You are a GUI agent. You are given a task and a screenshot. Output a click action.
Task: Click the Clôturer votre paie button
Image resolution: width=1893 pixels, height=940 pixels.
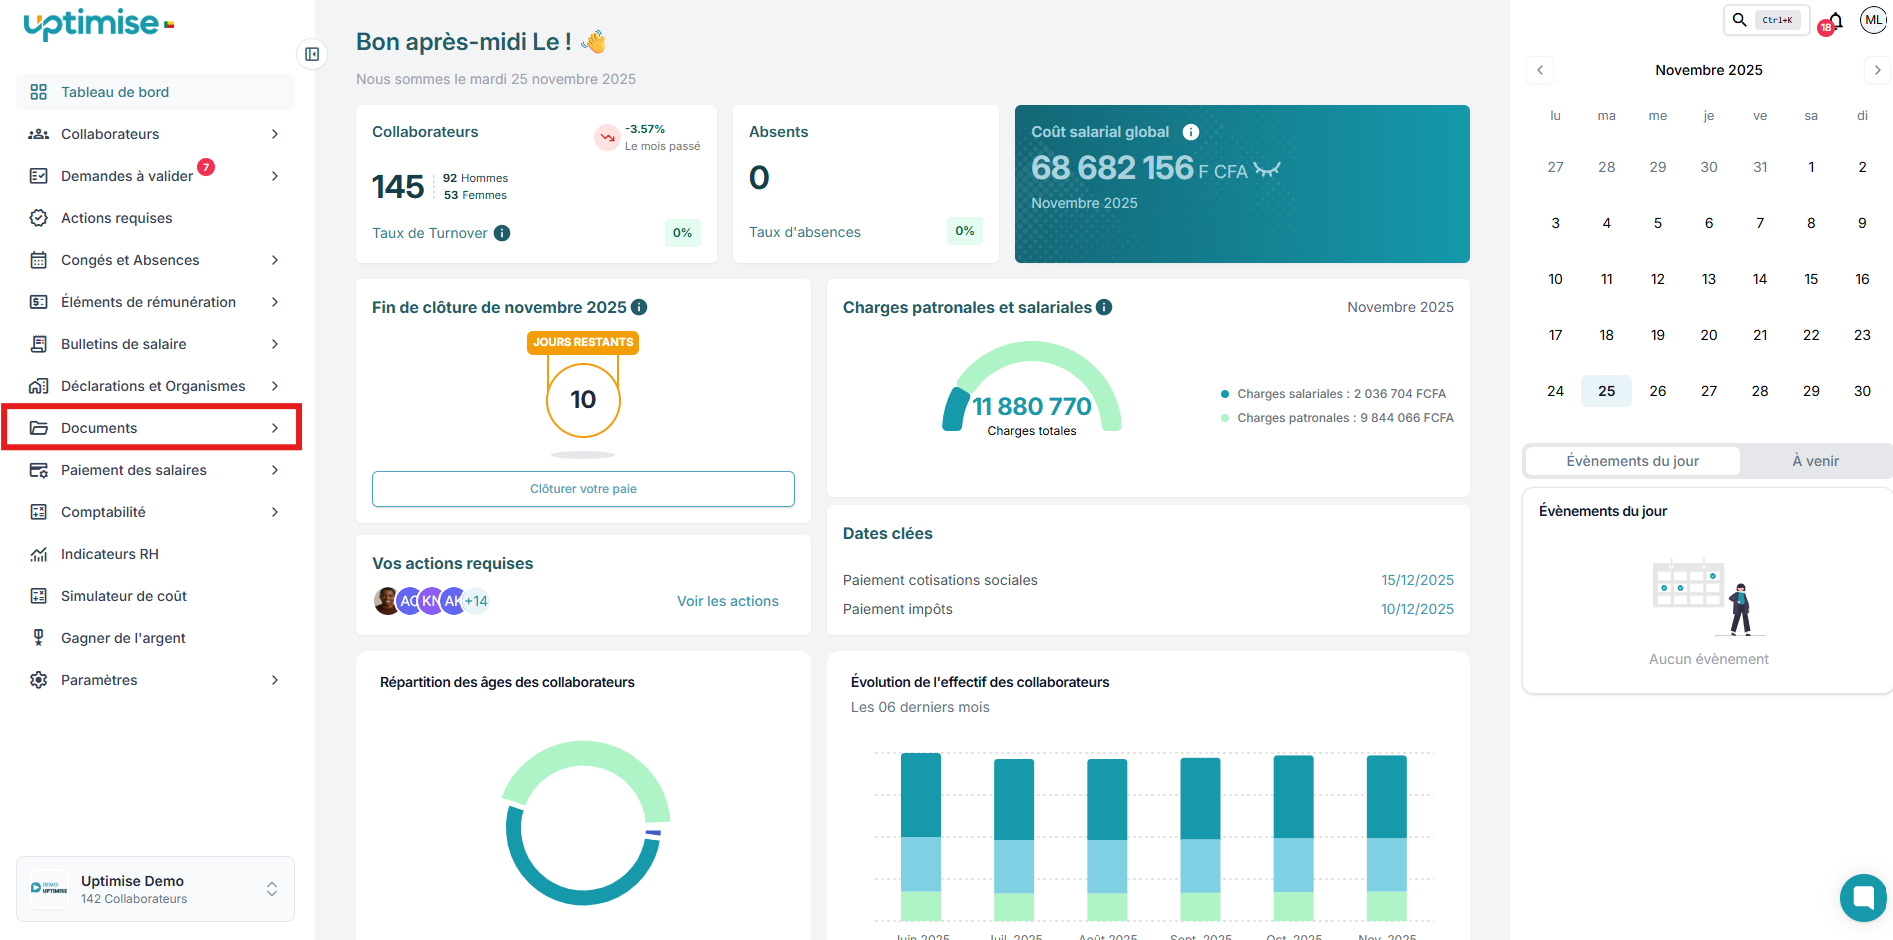[x=583, y=489]
